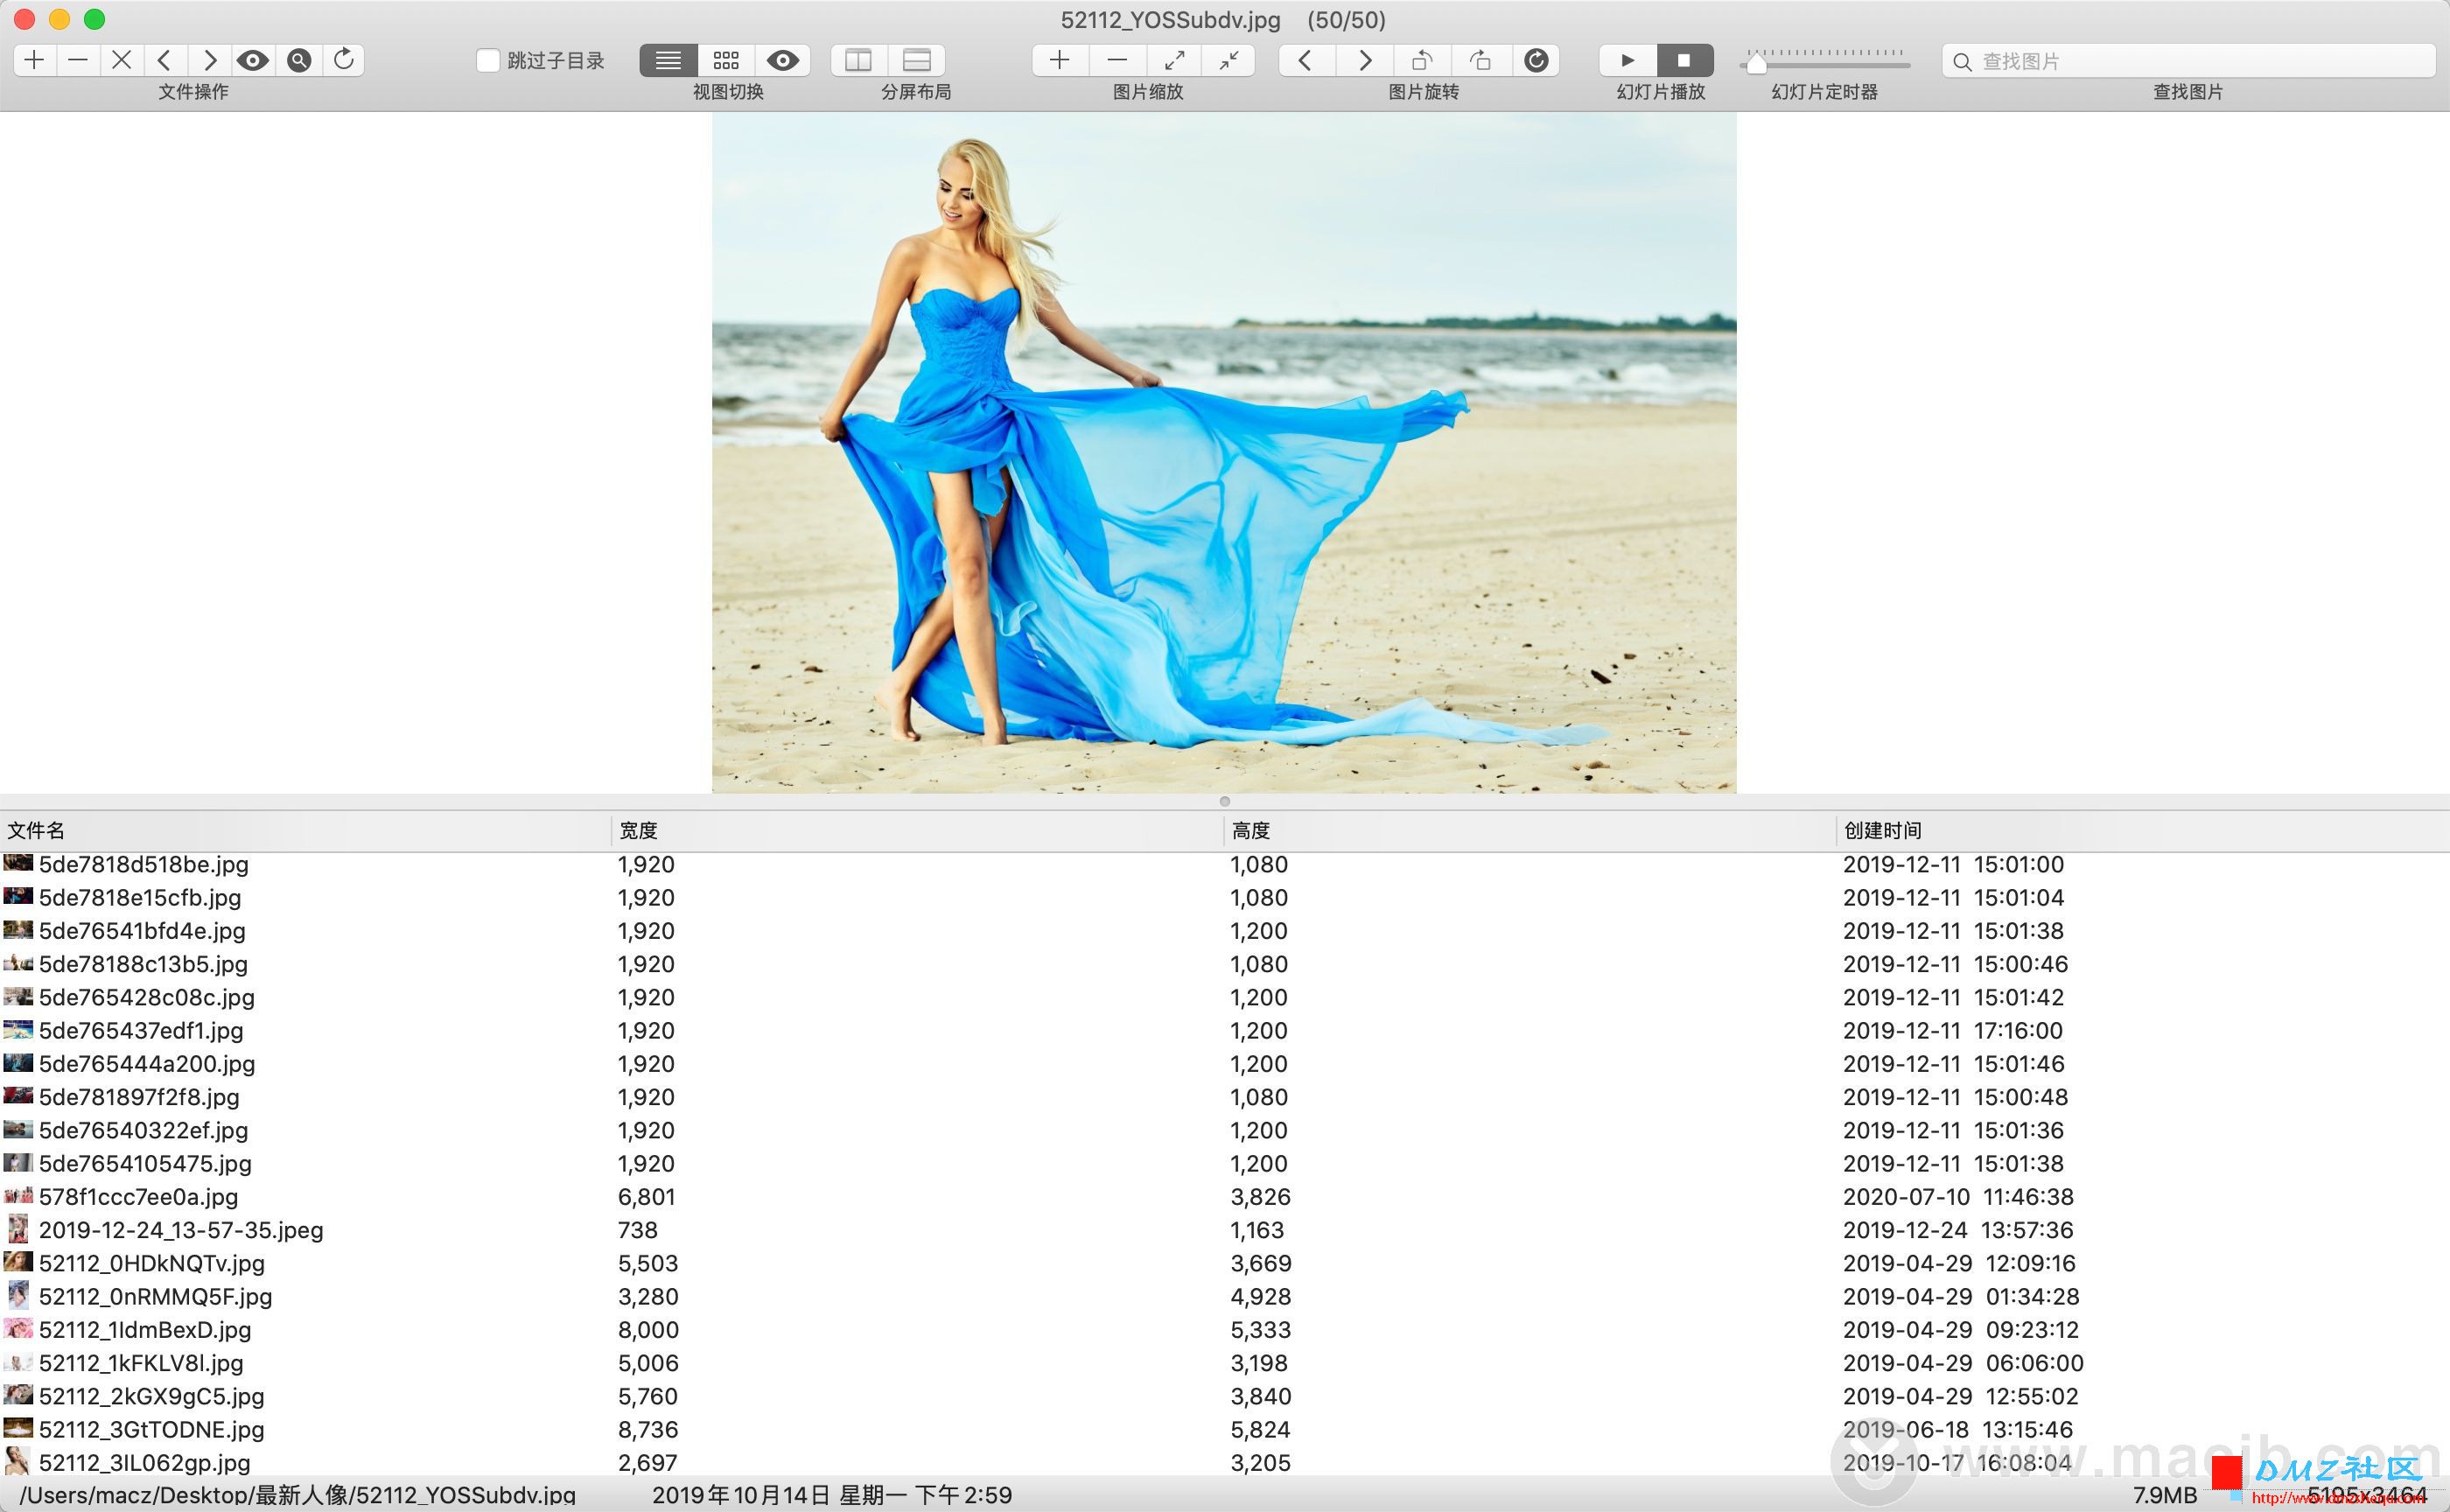Select file 5de781897f2f8.jpg
The height and width of the screenshot is (1512, 2450).
click(x=139, y=1097)
